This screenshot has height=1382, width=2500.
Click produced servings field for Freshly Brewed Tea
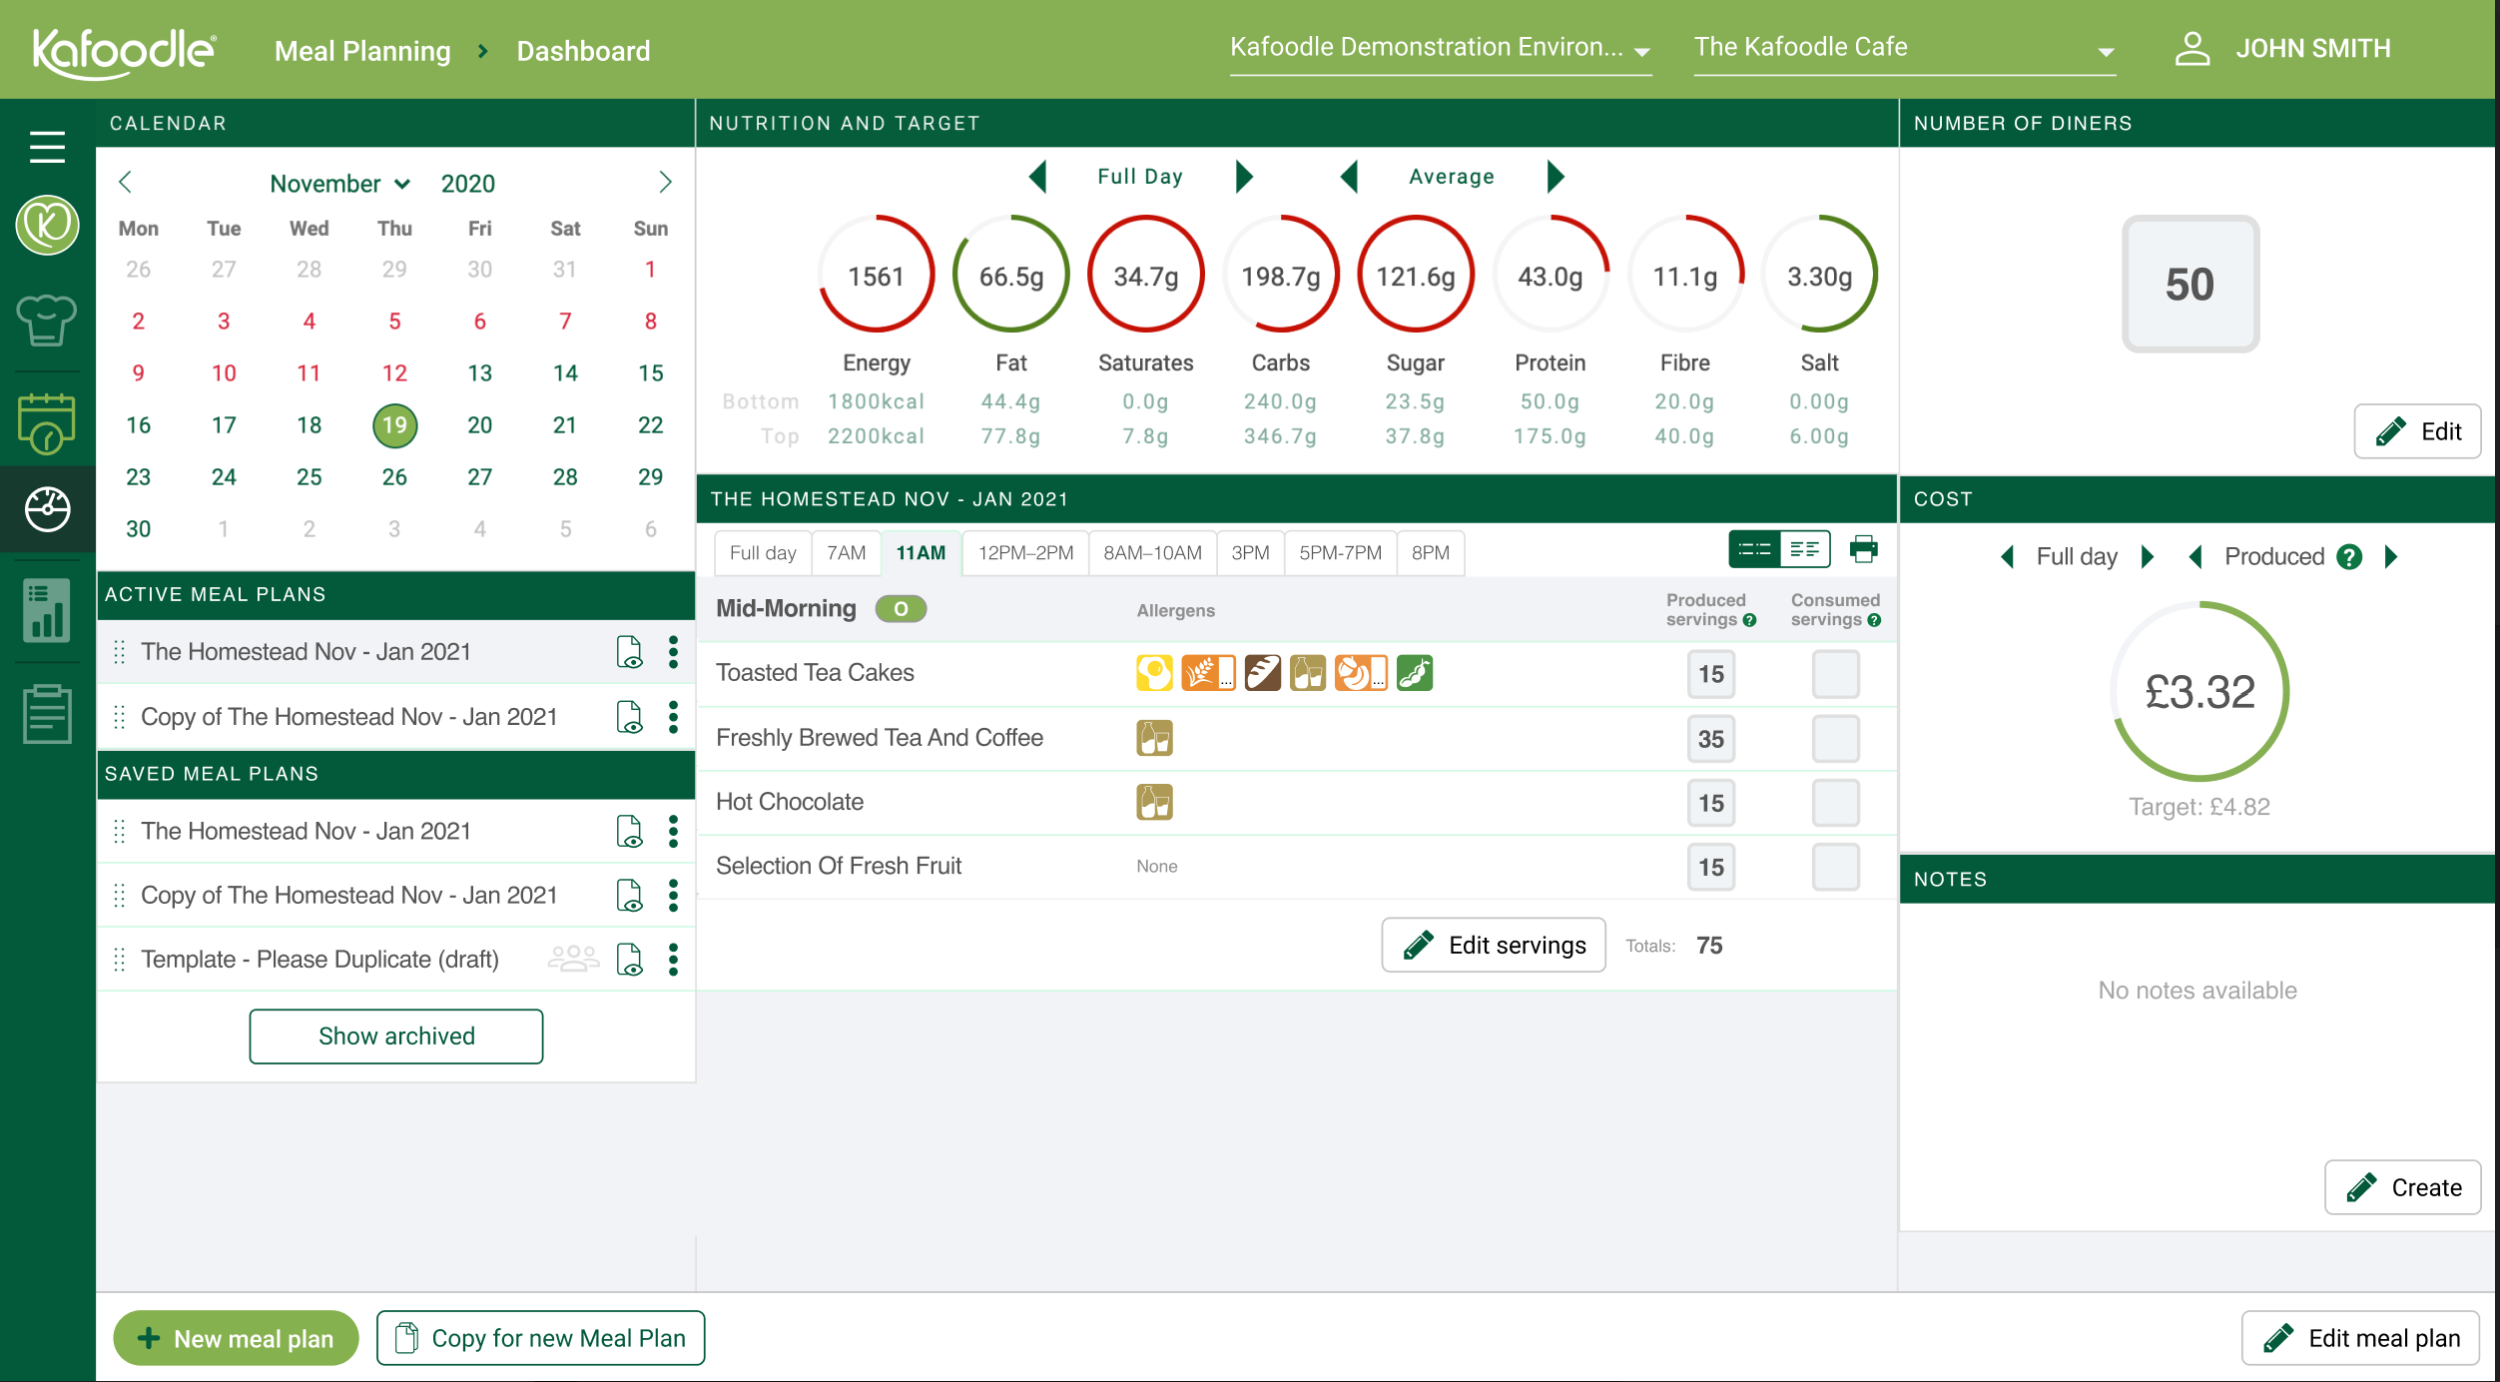pos(1711,739)
